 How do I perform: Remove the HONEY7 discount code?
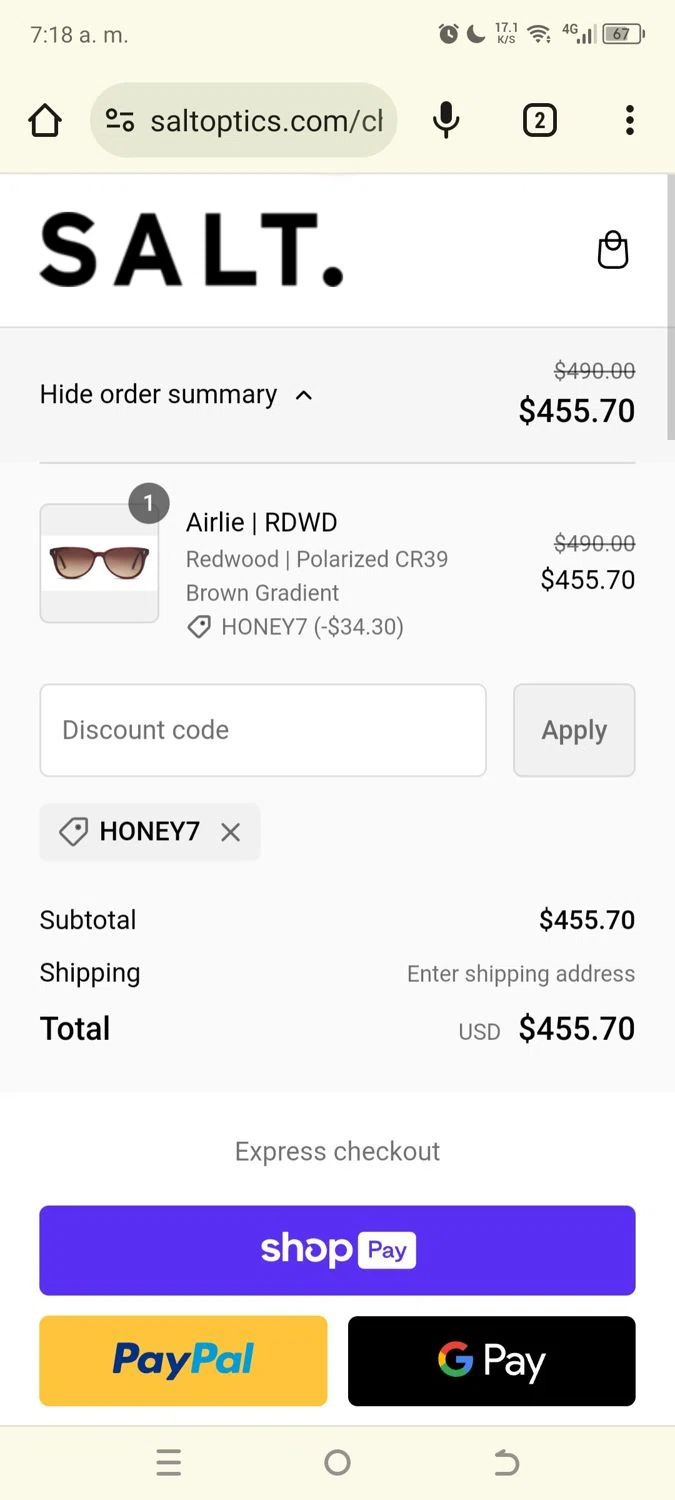[231, 832]
